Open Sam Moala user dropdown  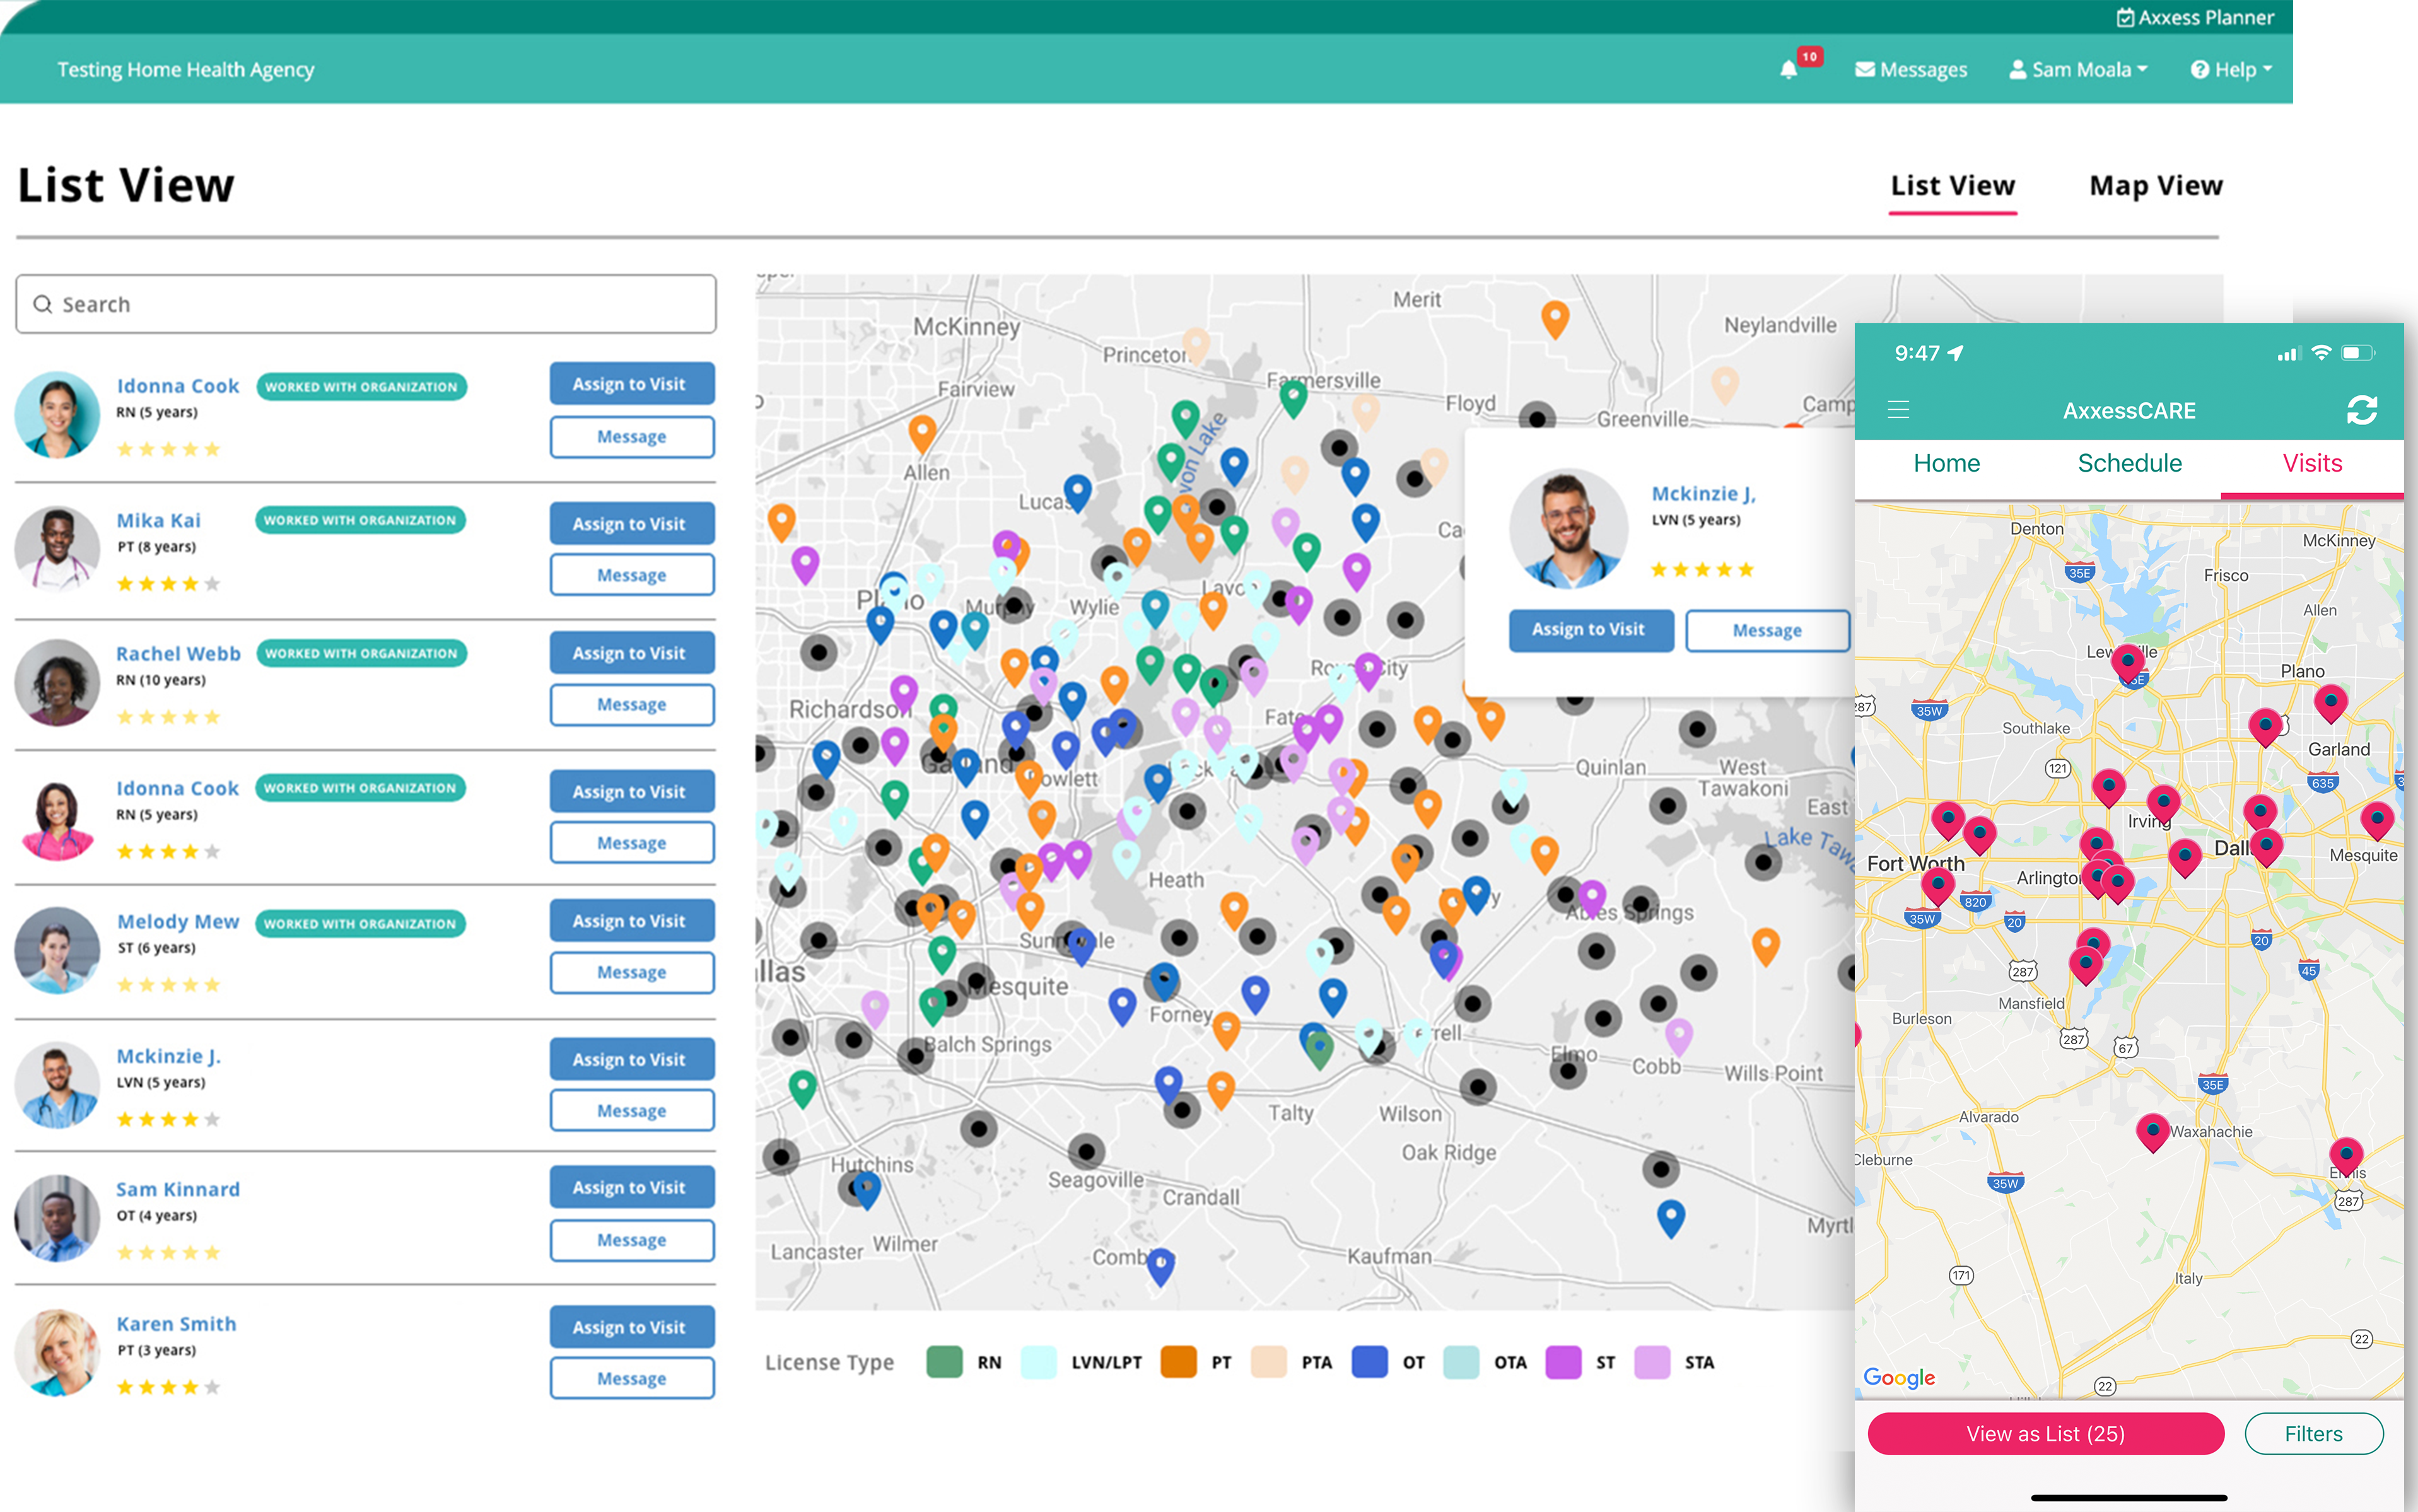click(x=2078, y=70)
